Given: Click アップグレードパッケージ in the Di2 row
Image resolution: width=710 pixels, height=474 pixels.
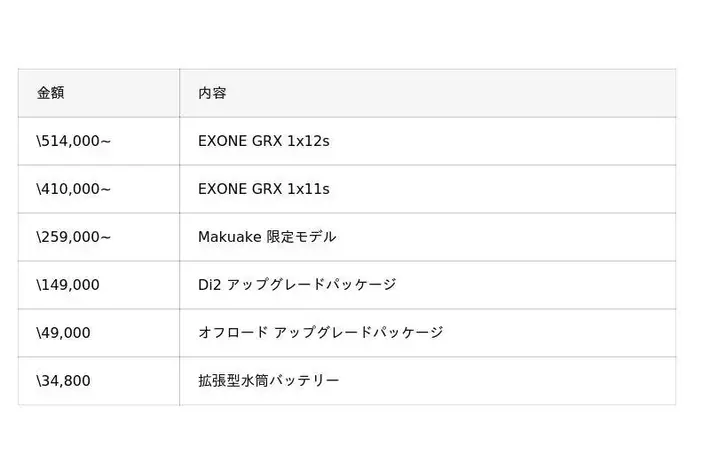Looking at the screenshot, I should click(312, 285).
